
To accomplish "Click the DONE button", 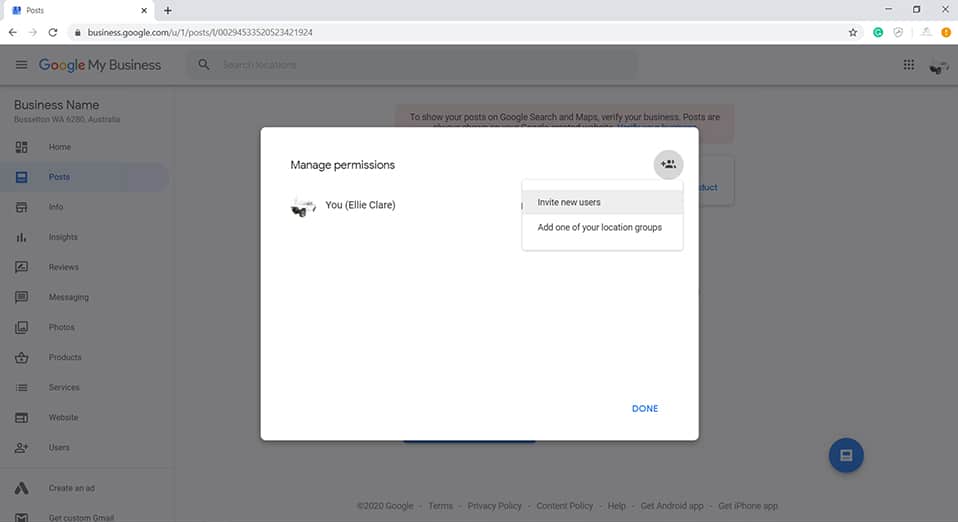I will (645, 408).
